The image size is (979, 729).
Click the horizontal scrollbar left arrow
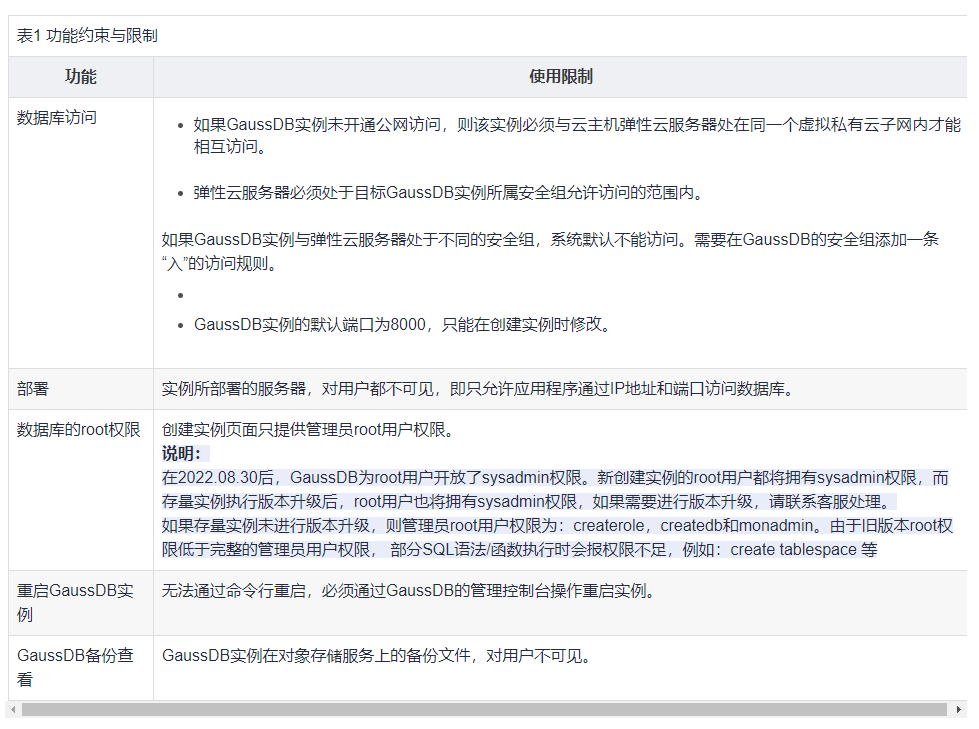click(13, 710)
